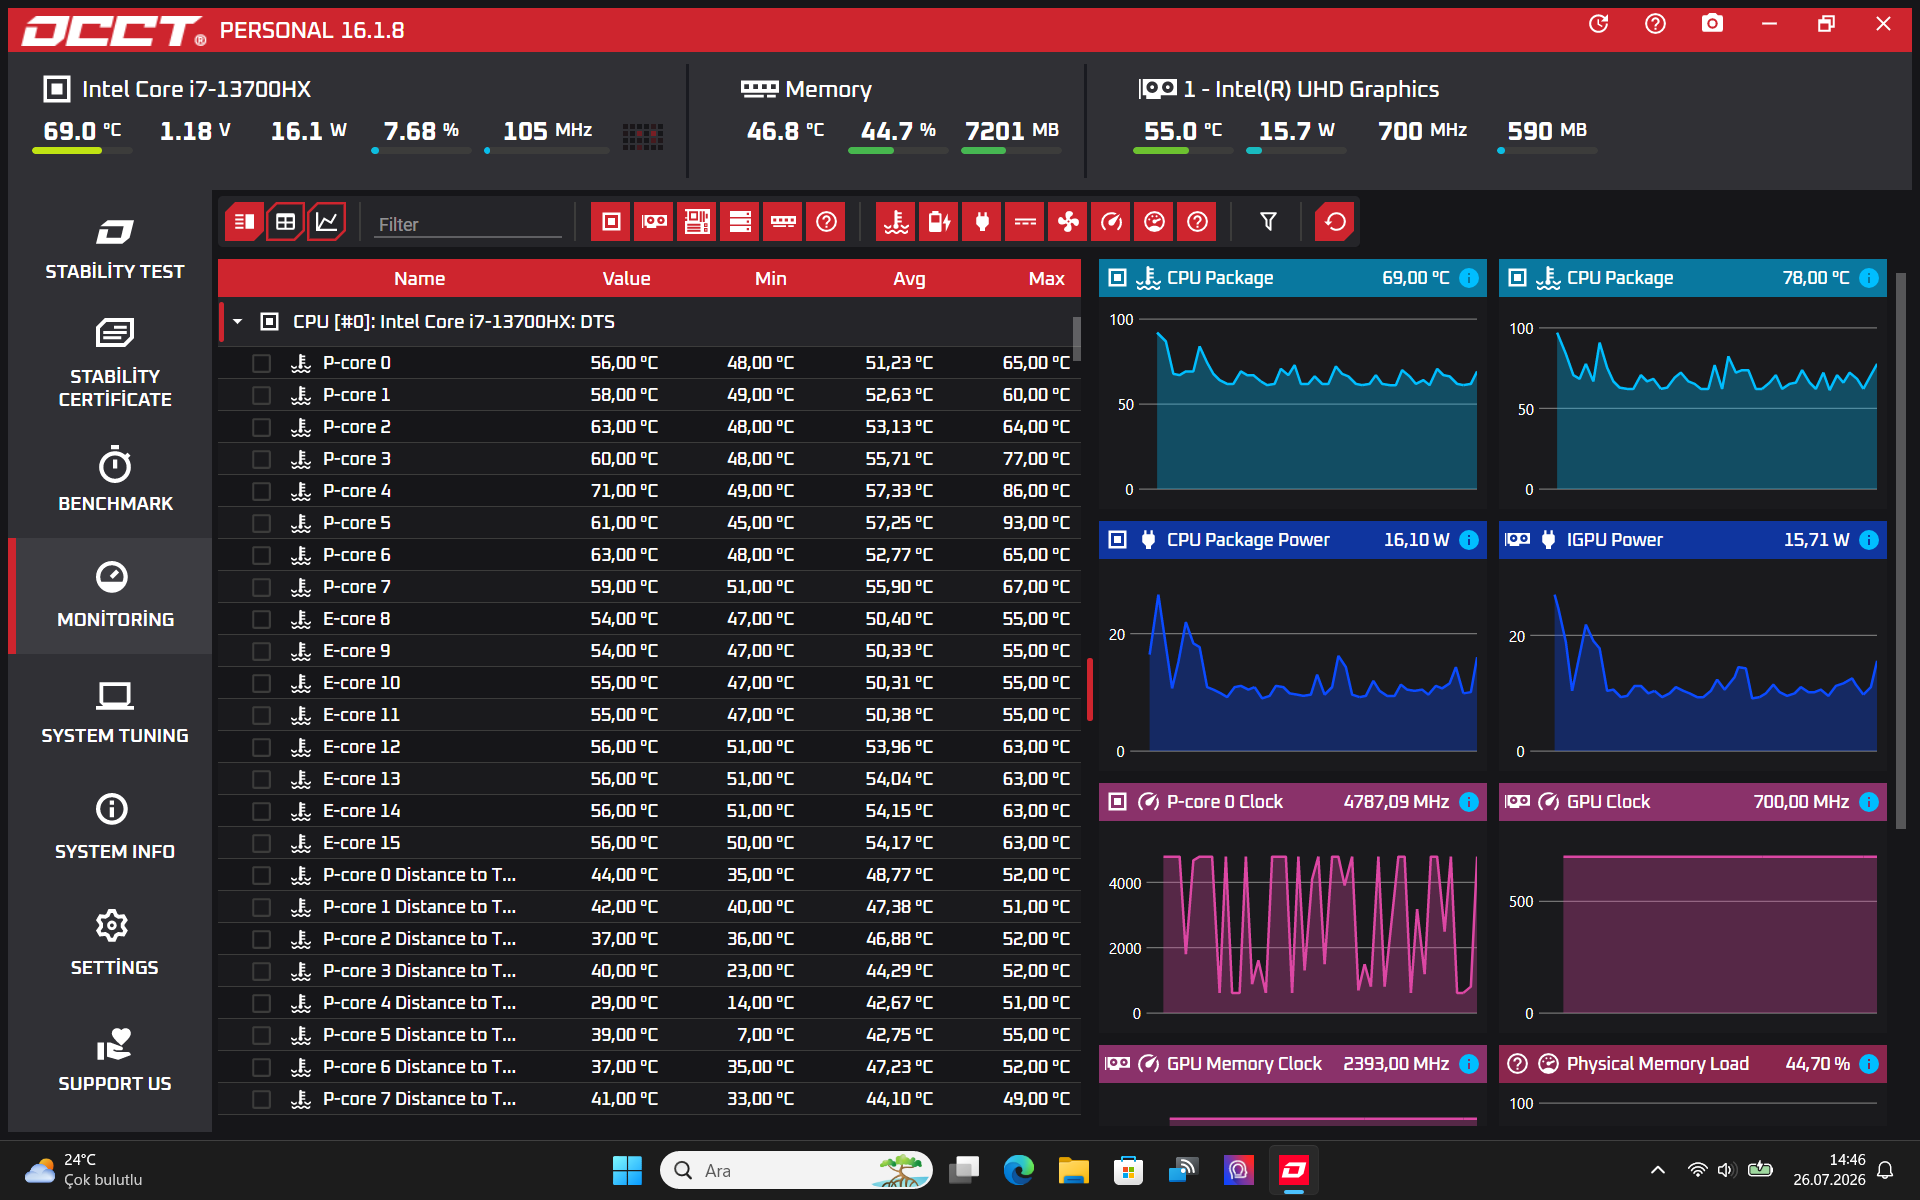Open the weather widget showing 24°C
Image resolution: width=1920 pixels, height=1200 pixels.
coord(84,1170)
